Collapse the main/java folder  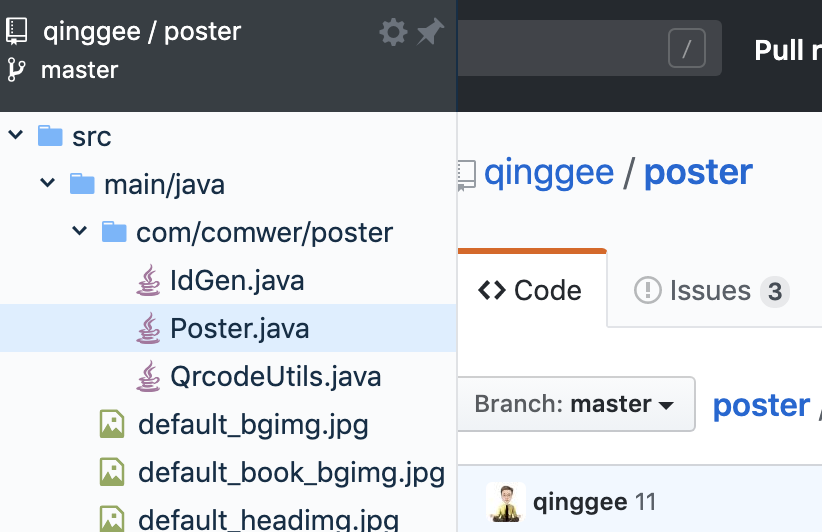click(48, 184)
